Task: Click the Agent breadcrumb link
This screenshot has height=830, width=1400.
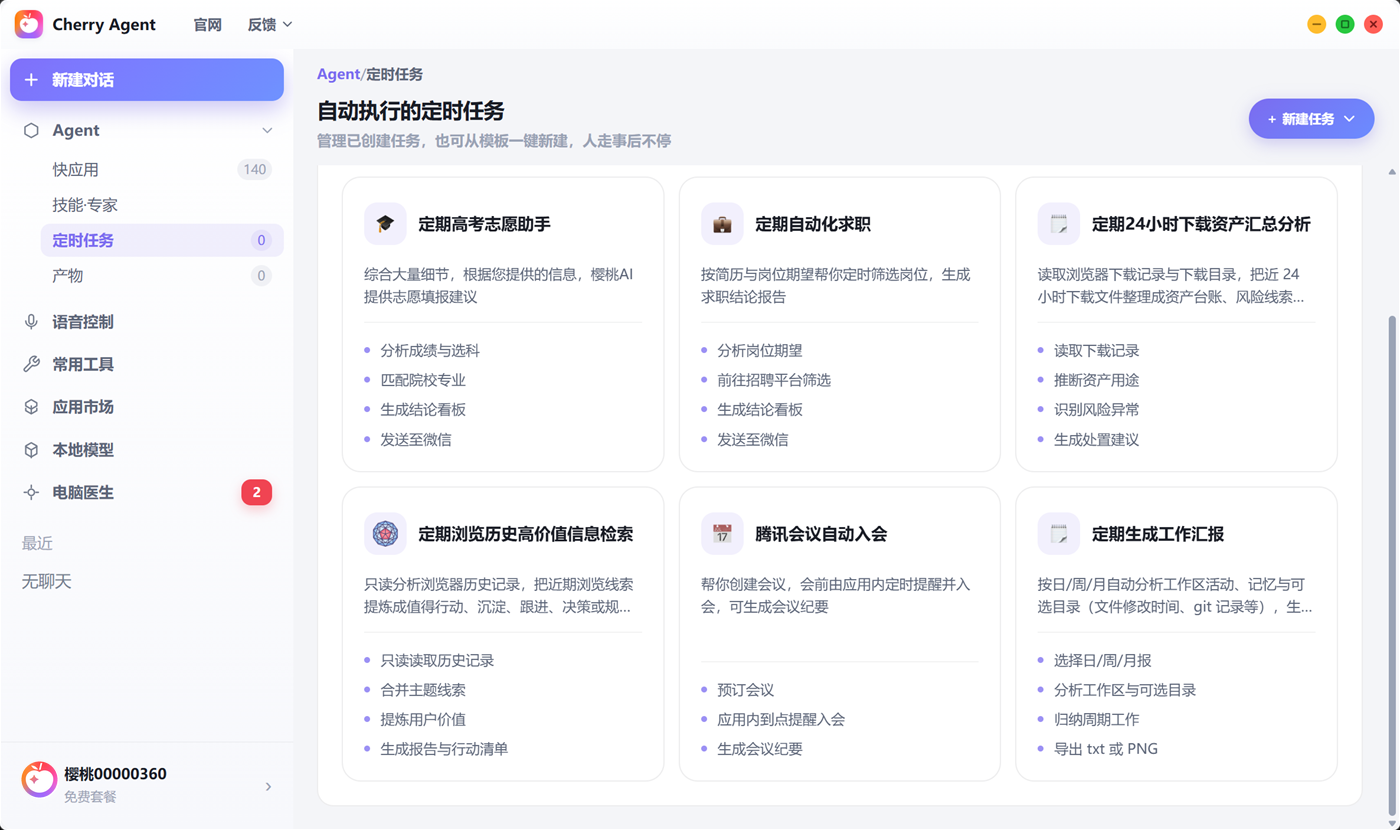Action: point(338,74)
